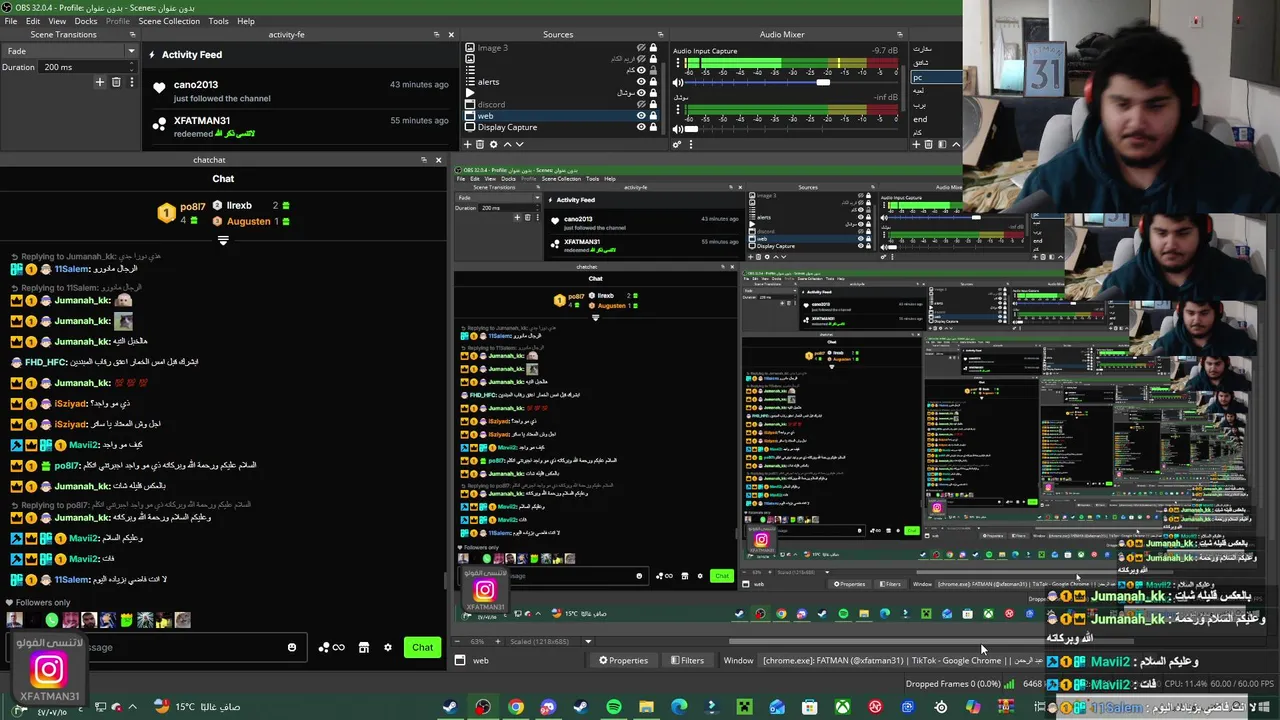
Task: Hide the web source via its eye icon
Action: point(641,116)
